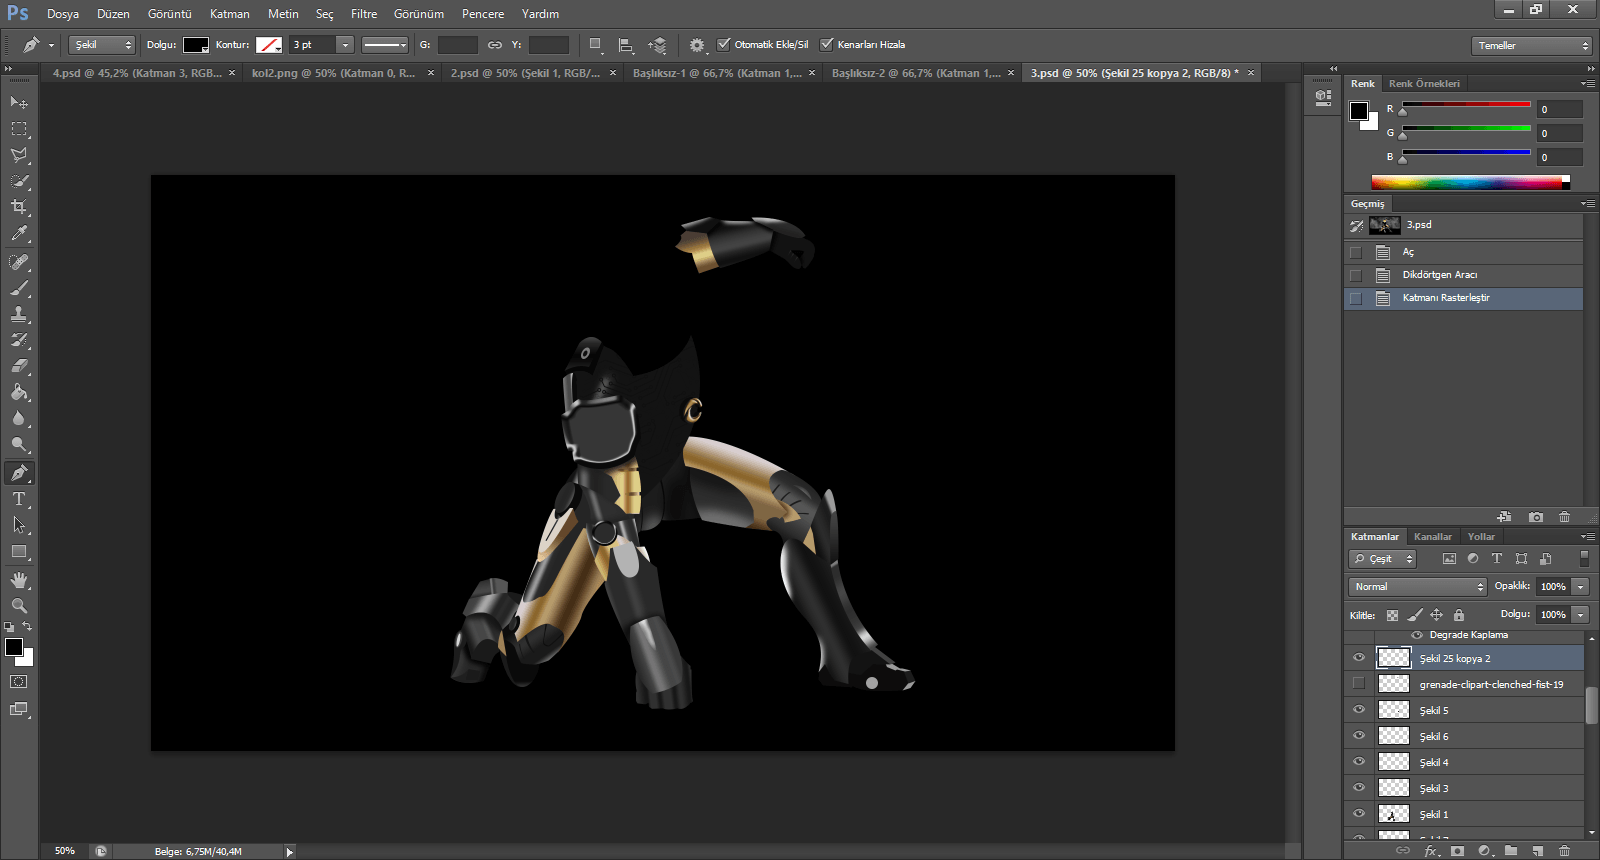Select the Polygonal Lasso tool
This screenshot has width=1600, height=860.
[19, 155]
